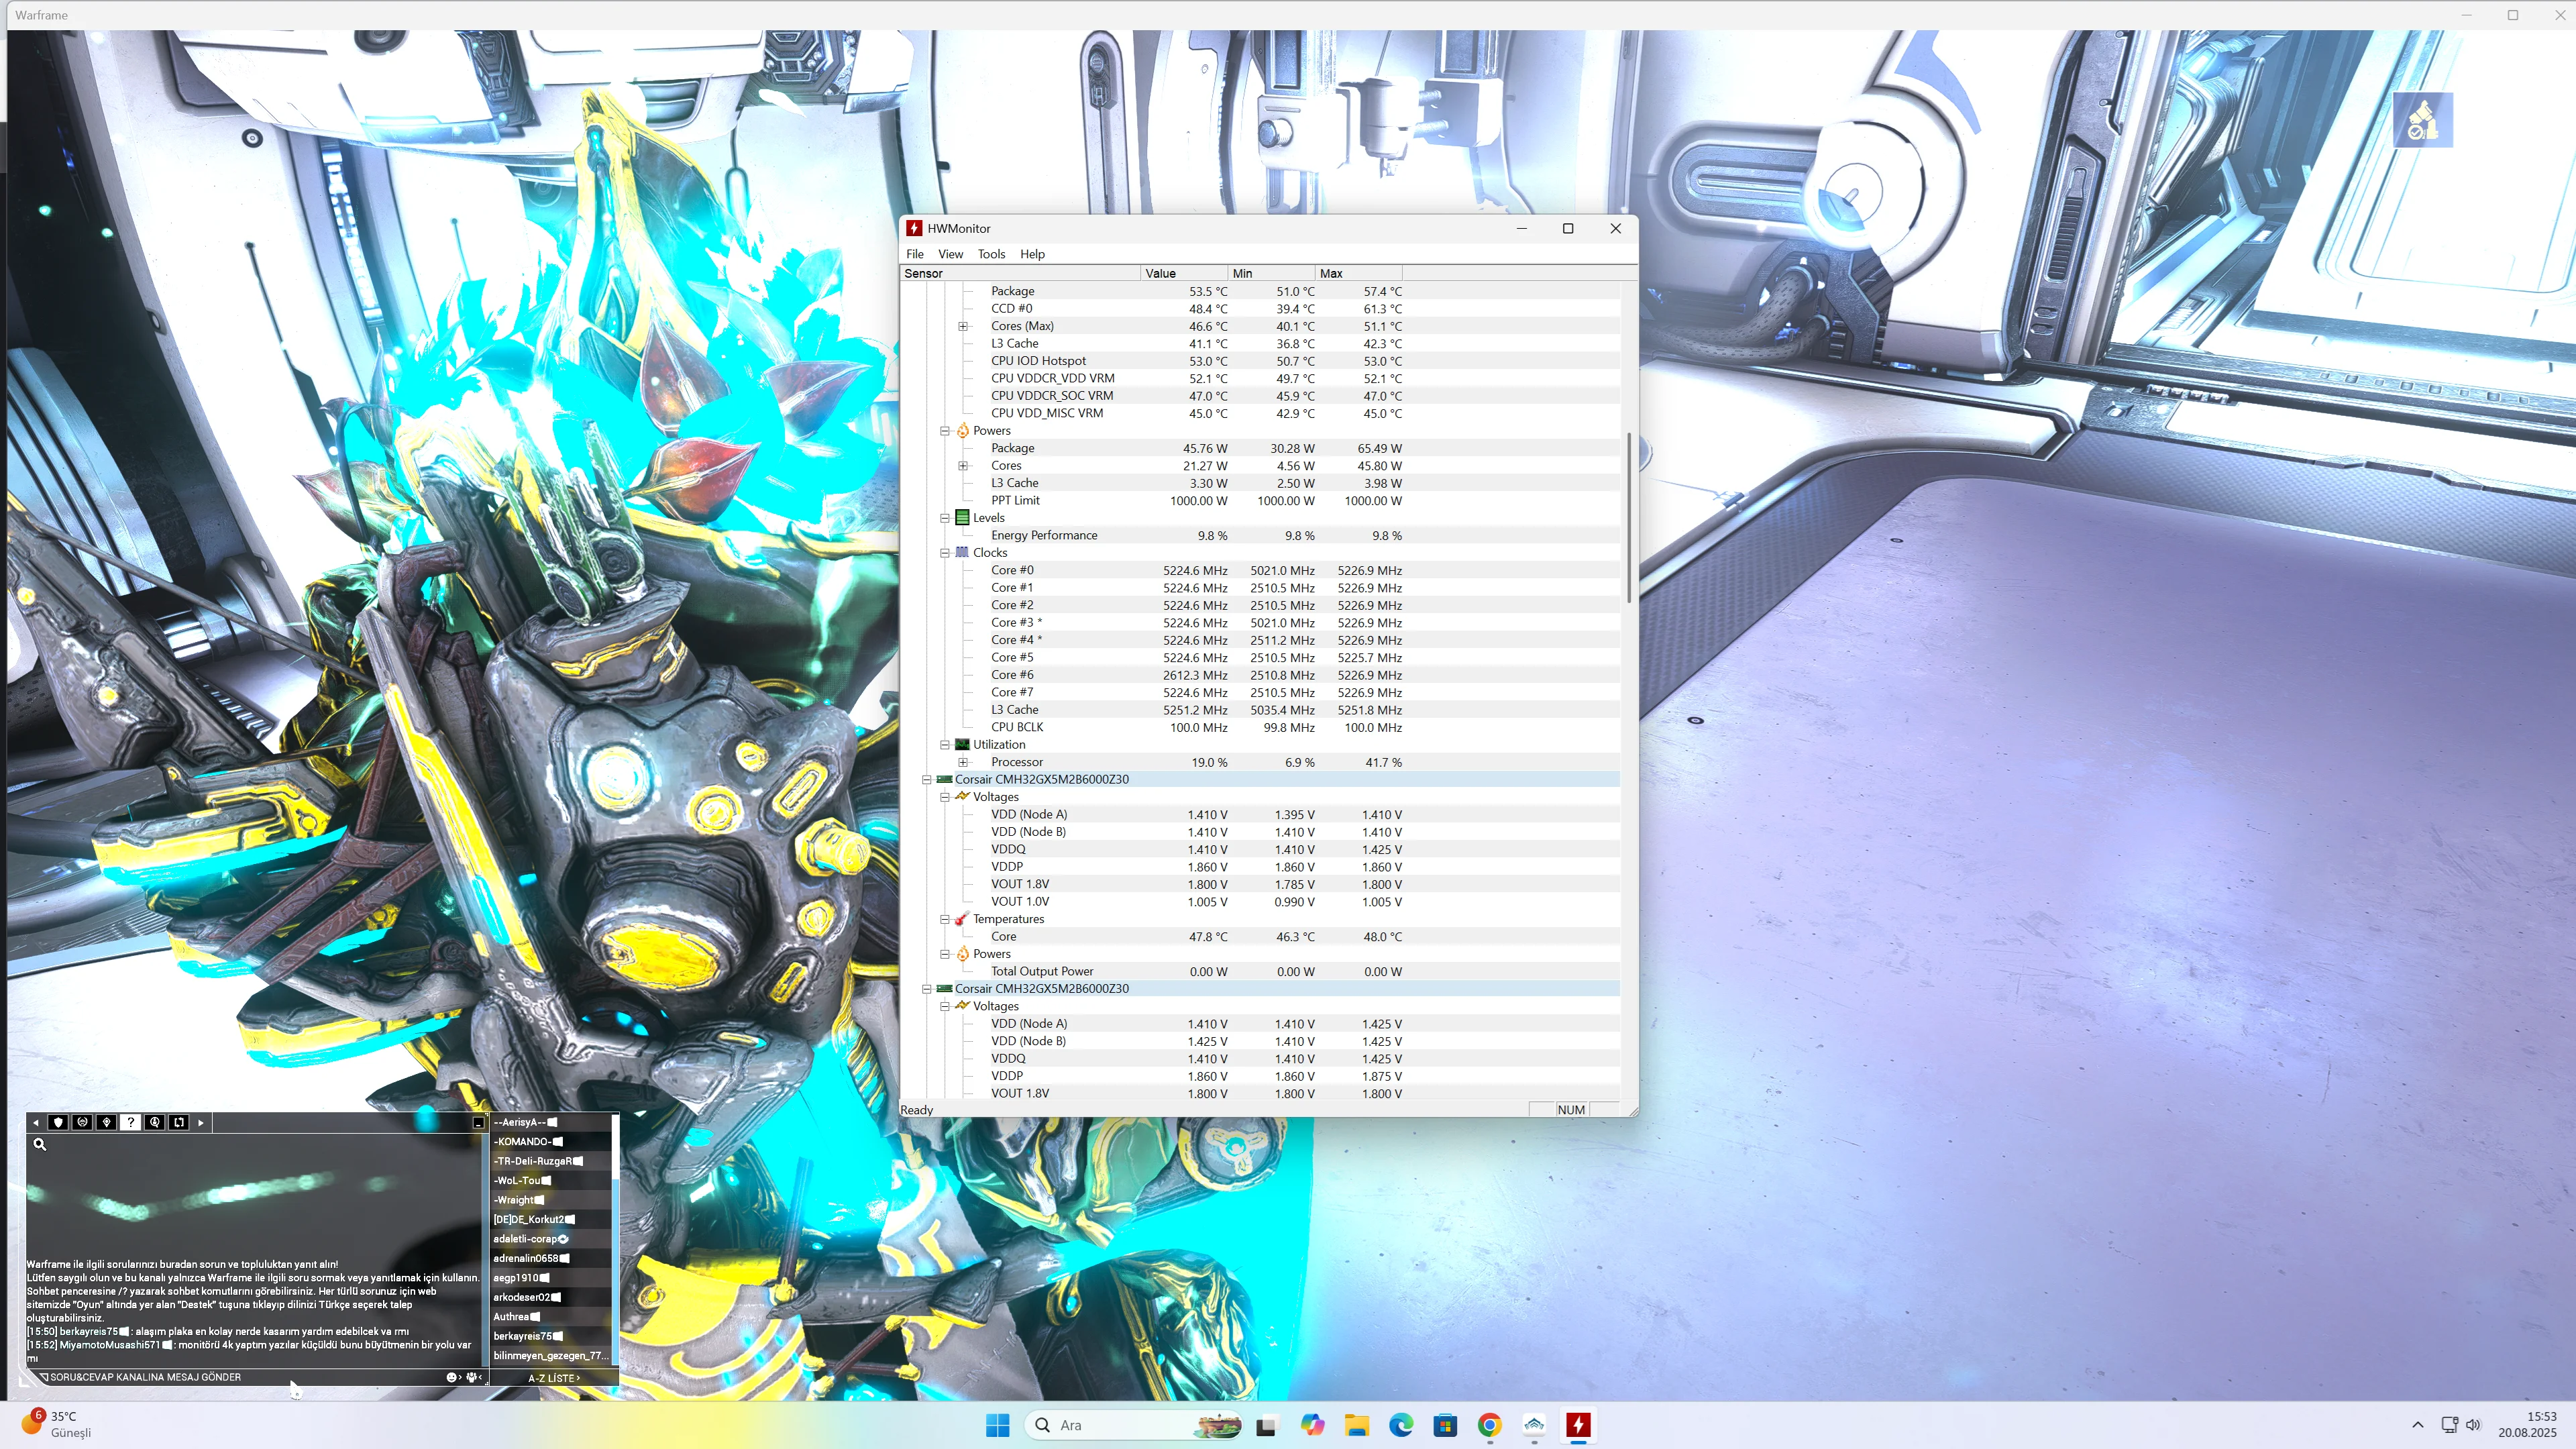Select the Q&A question mark chat tab

pos(131,1122)
